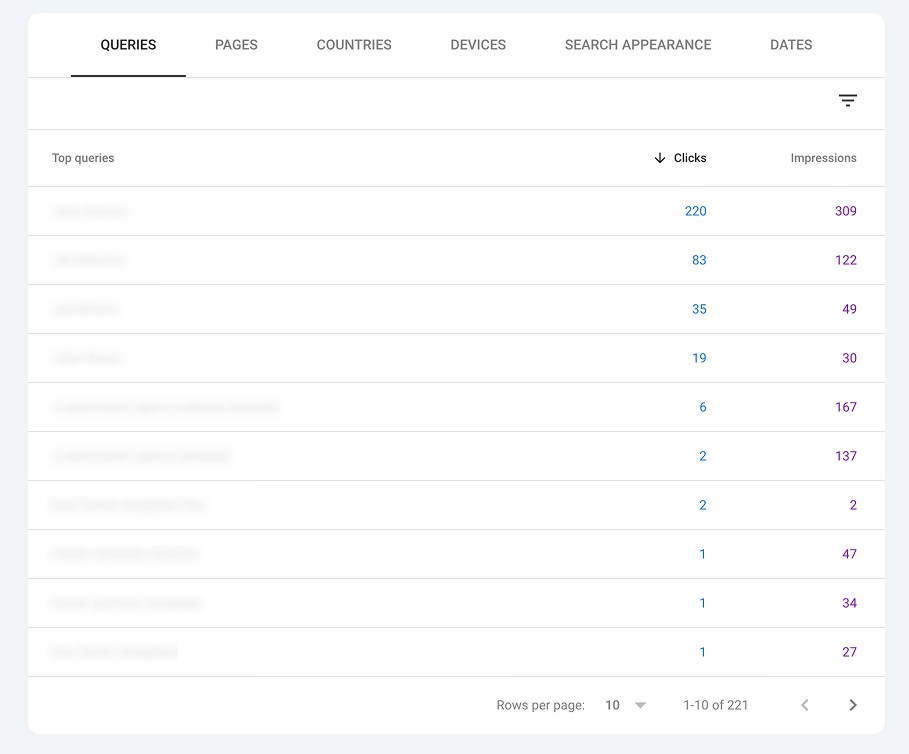
Task: Select the DEVICES tab
Action: tap(477, 45)
